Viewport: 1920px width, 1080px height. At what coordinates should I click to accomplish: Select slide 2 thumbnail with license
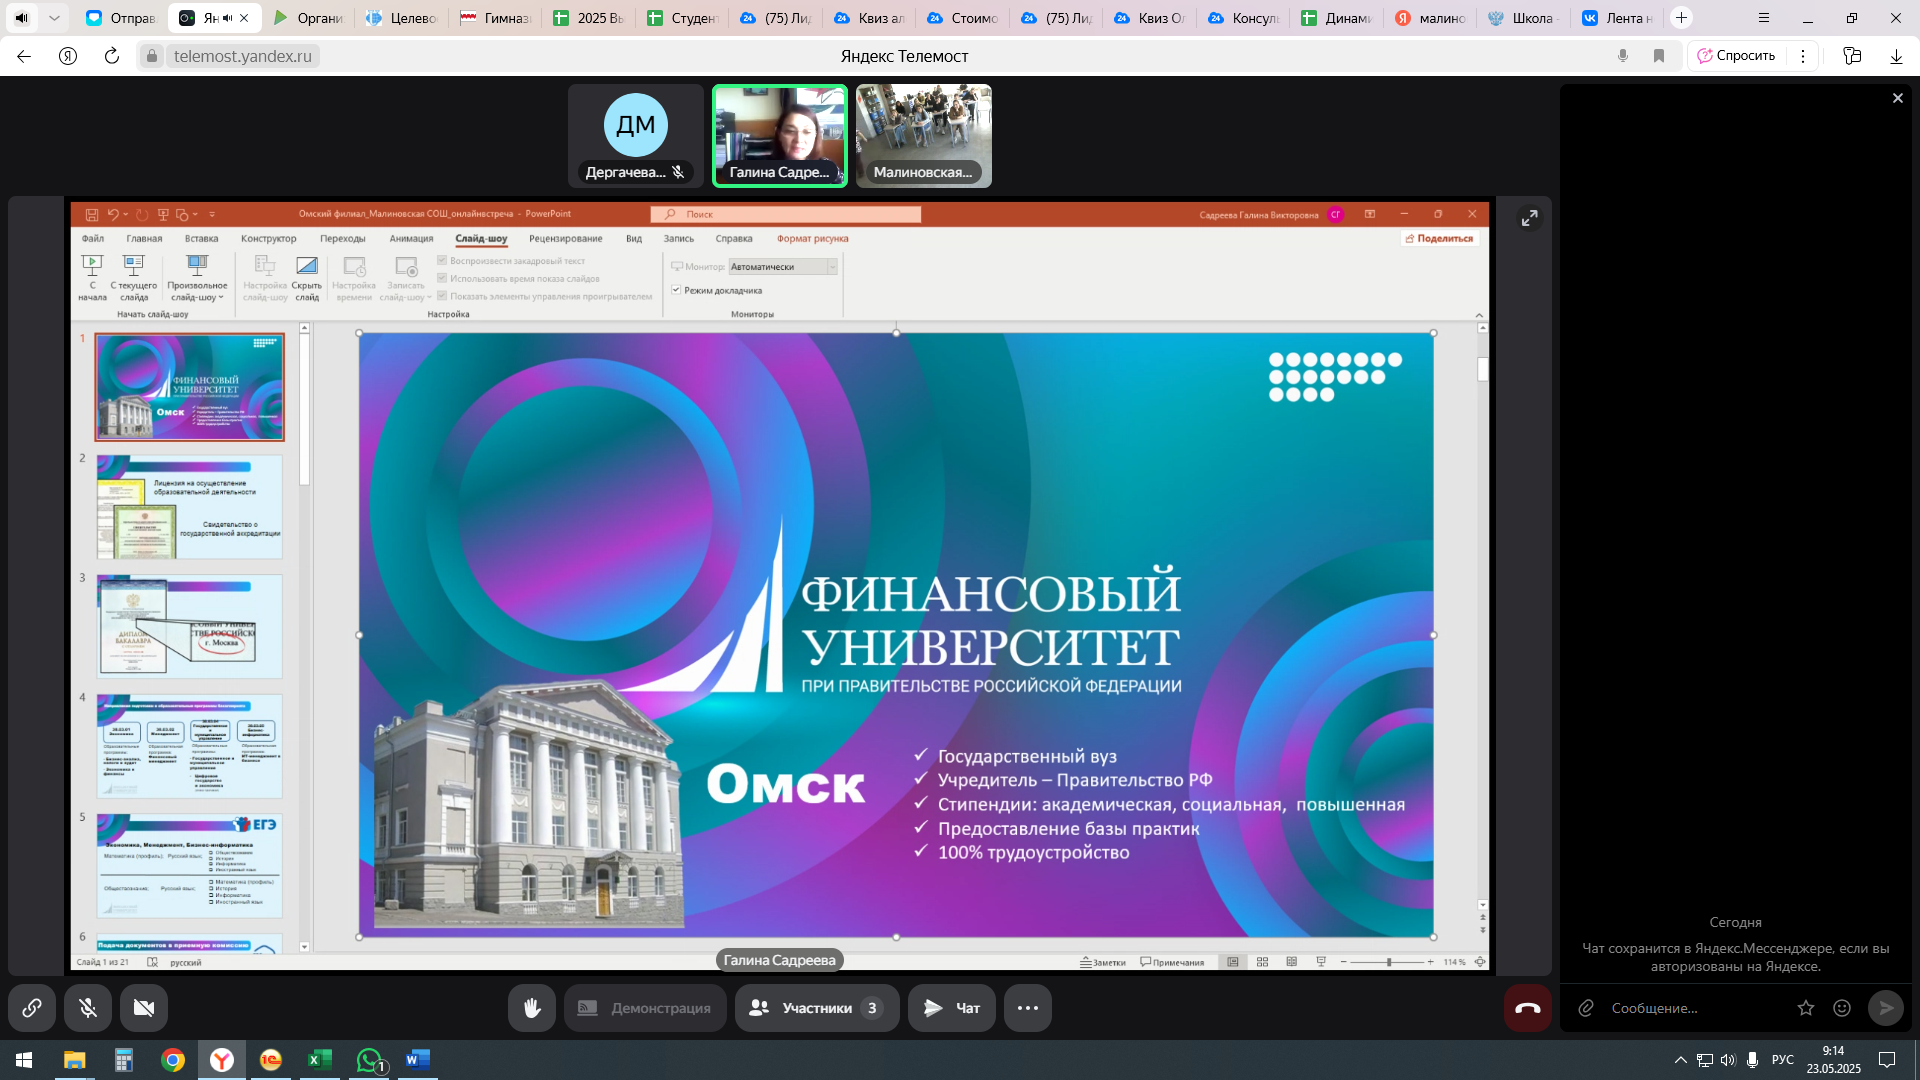pyautogui.click(x=189, y=507)
